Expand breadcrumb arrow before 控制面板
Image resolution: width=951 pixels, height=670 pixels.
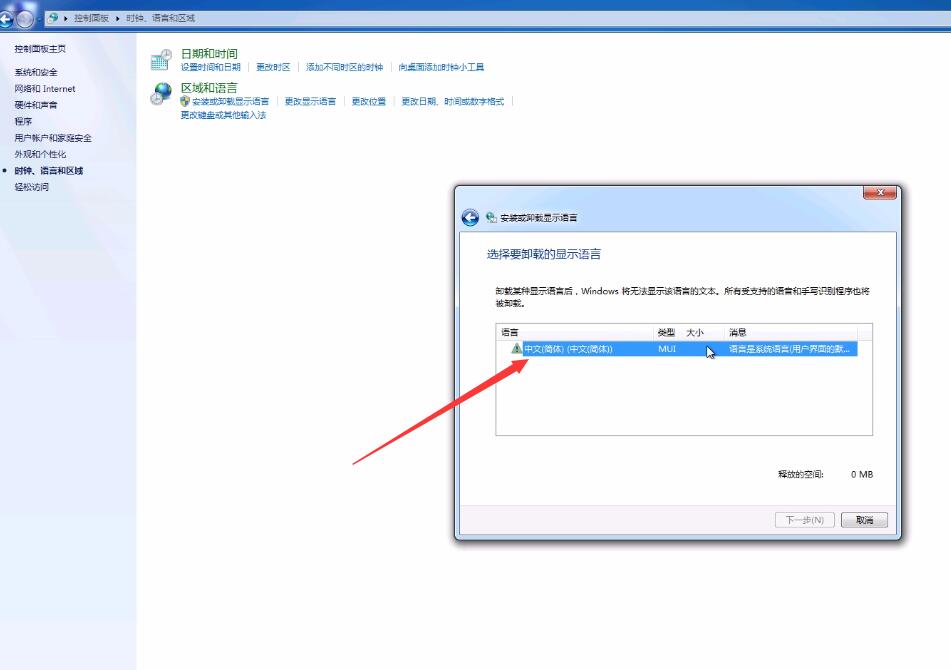pyautogui.click(x=66, y=18)
